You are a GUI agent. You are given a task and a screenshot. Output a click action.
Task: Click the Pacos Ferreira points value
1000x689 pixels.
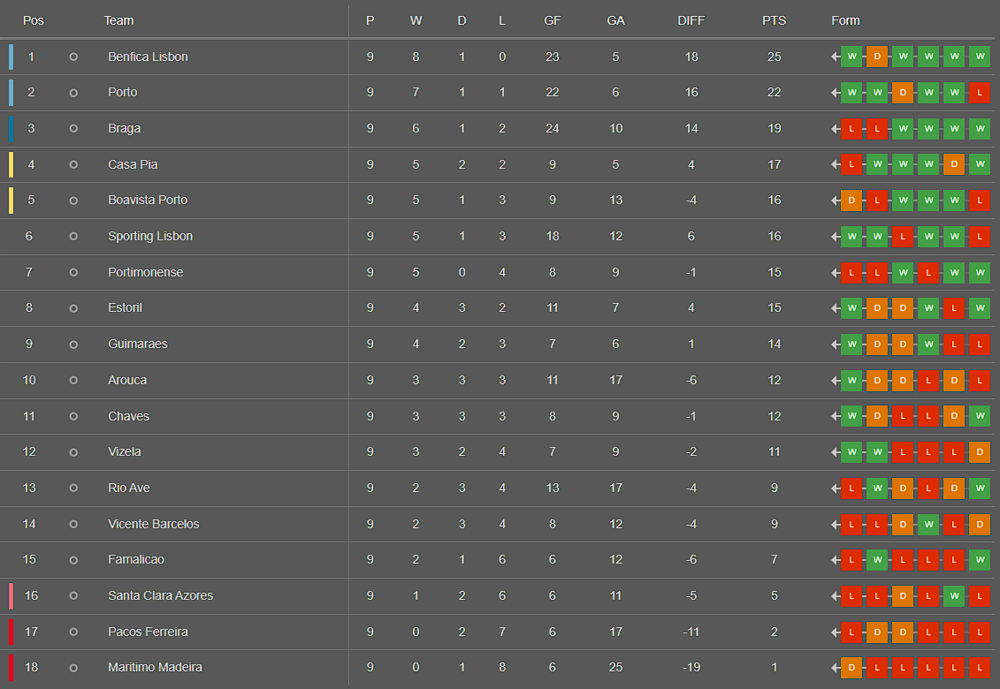(x=774, y=632)
